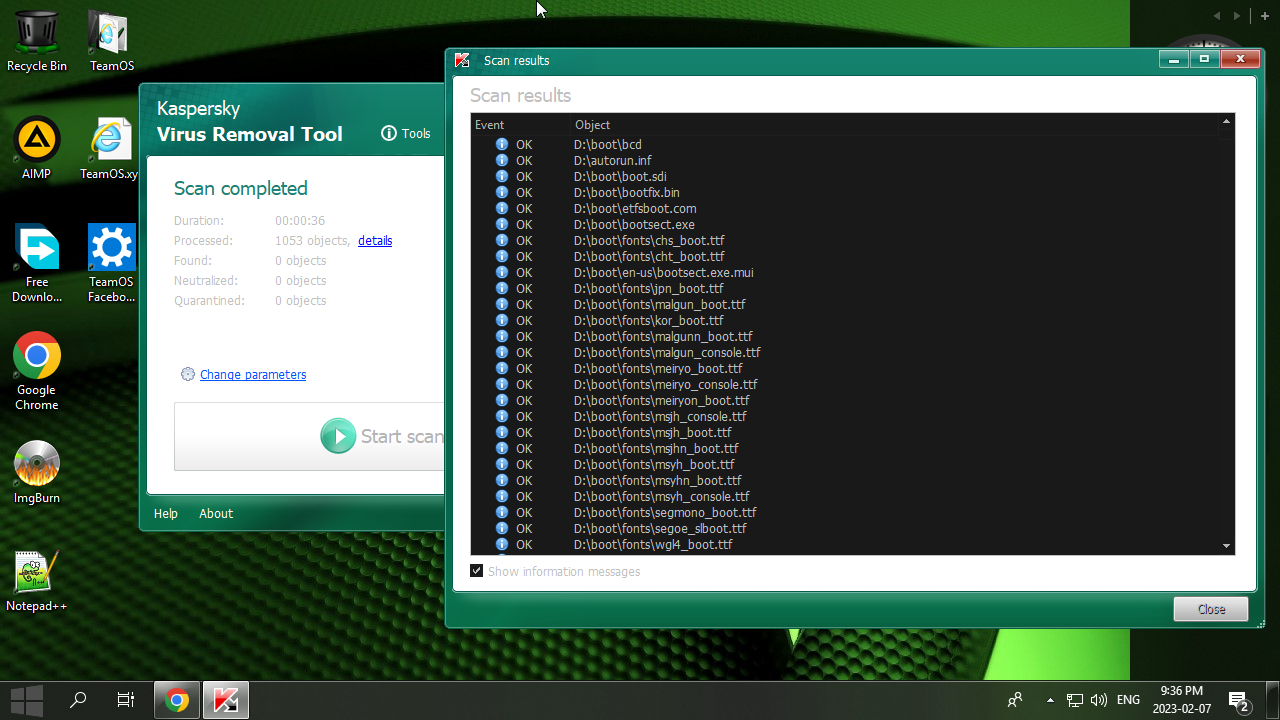Open Free Download Manager desktop shortcut
The image size is (1280, 720).
point(37,264)
